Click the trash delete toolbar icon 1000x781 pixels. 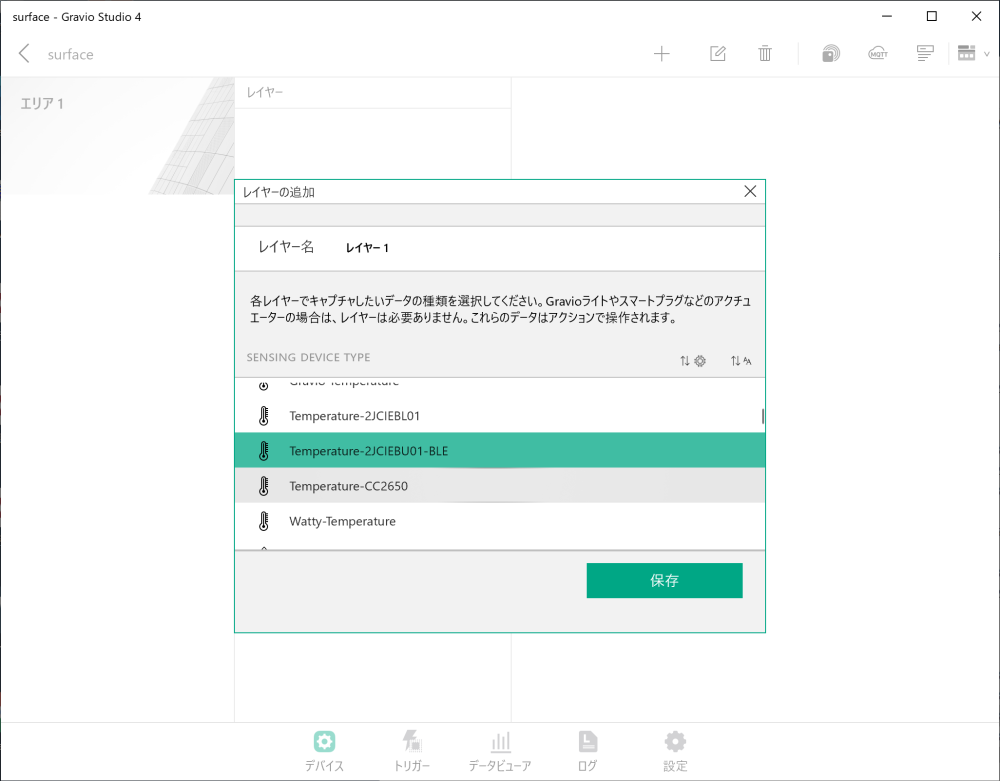coord(765,53)
